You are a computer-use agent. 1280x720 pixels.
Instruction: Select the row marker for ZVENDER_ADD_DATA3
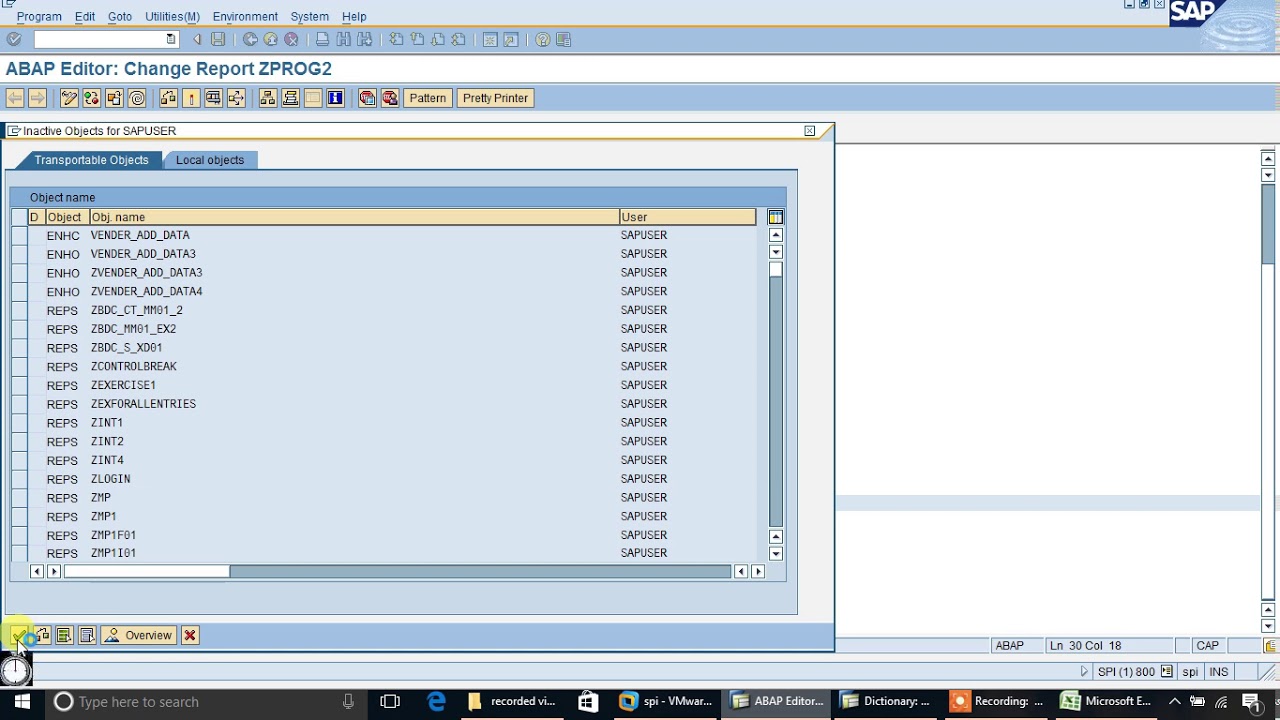[19, 273]
